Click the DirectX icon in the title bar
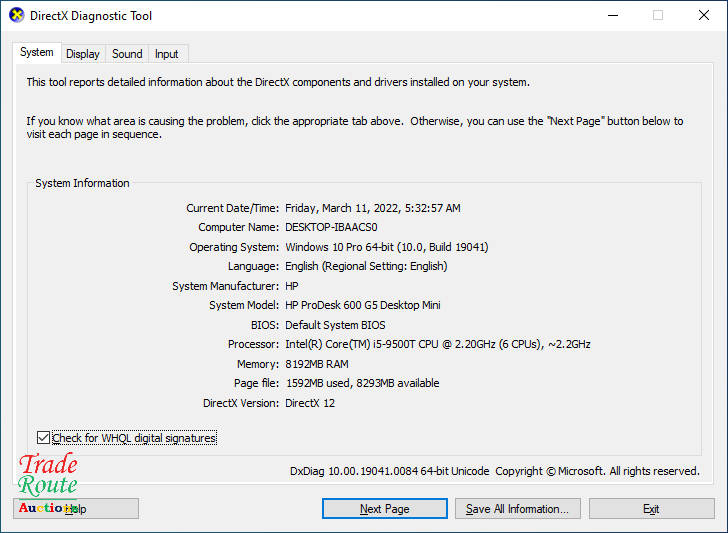The height and width of the screenshot is (533, 728). [16, 16]
